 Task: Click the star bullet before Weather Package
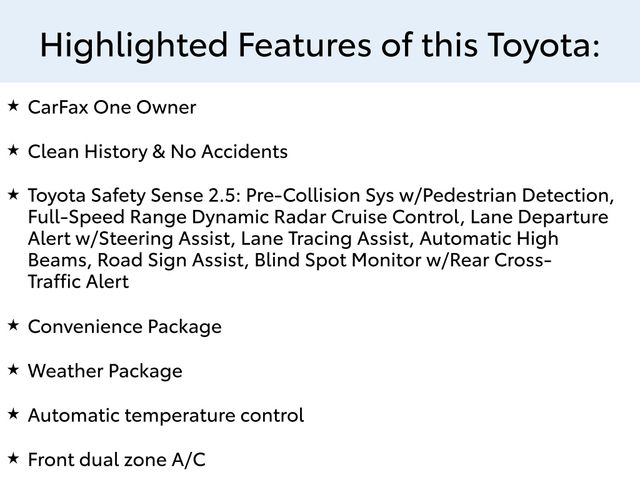13,370
